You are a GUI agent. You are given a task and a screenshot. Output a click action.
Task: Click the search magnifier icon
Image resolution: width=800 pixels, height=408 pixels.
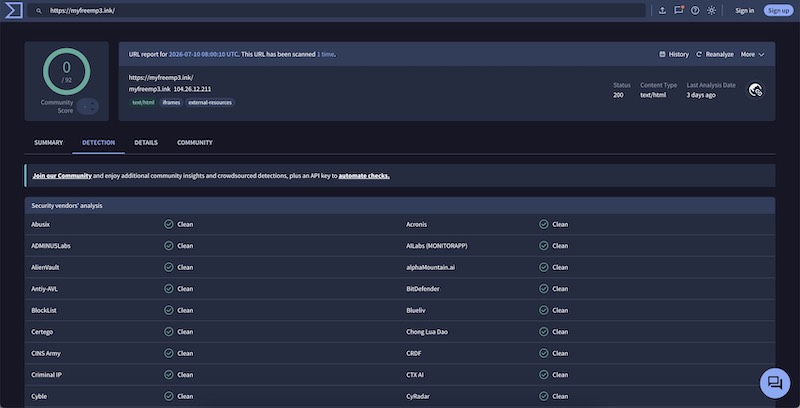(39, 11)
